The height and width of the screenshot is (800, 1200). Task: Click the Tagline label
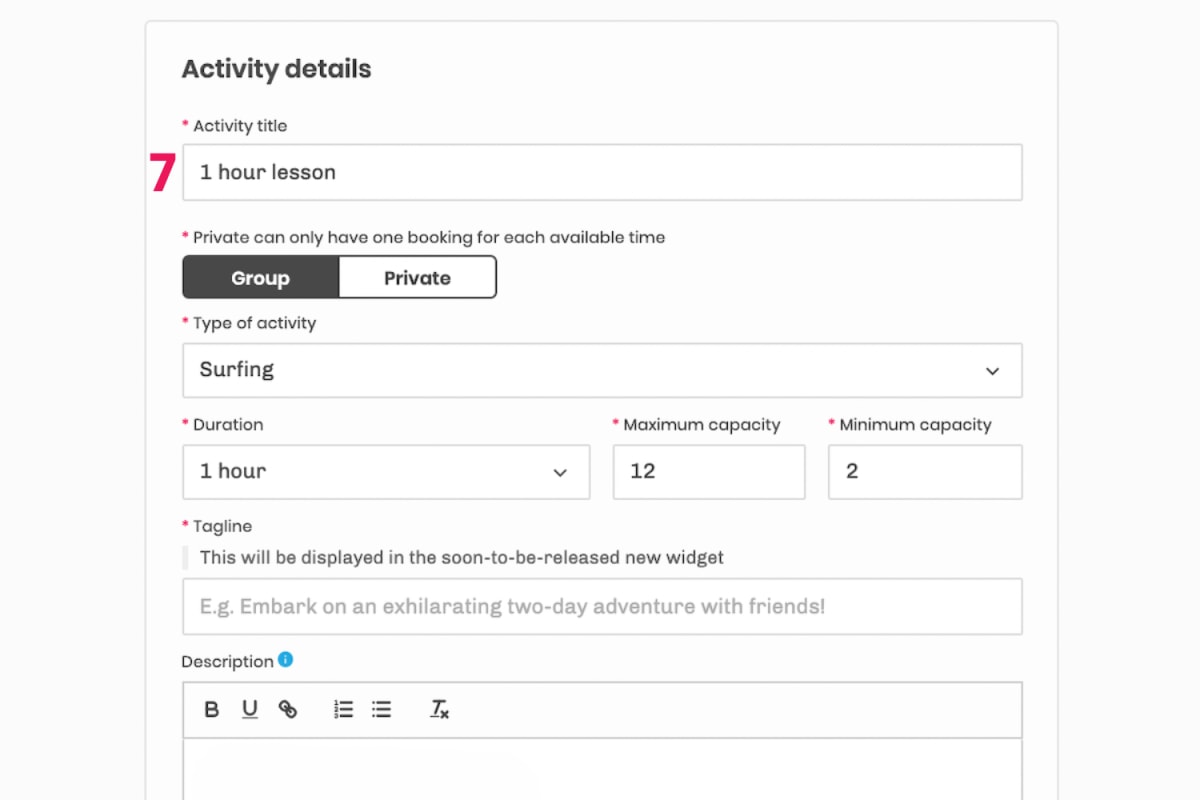tap(222, 526)
